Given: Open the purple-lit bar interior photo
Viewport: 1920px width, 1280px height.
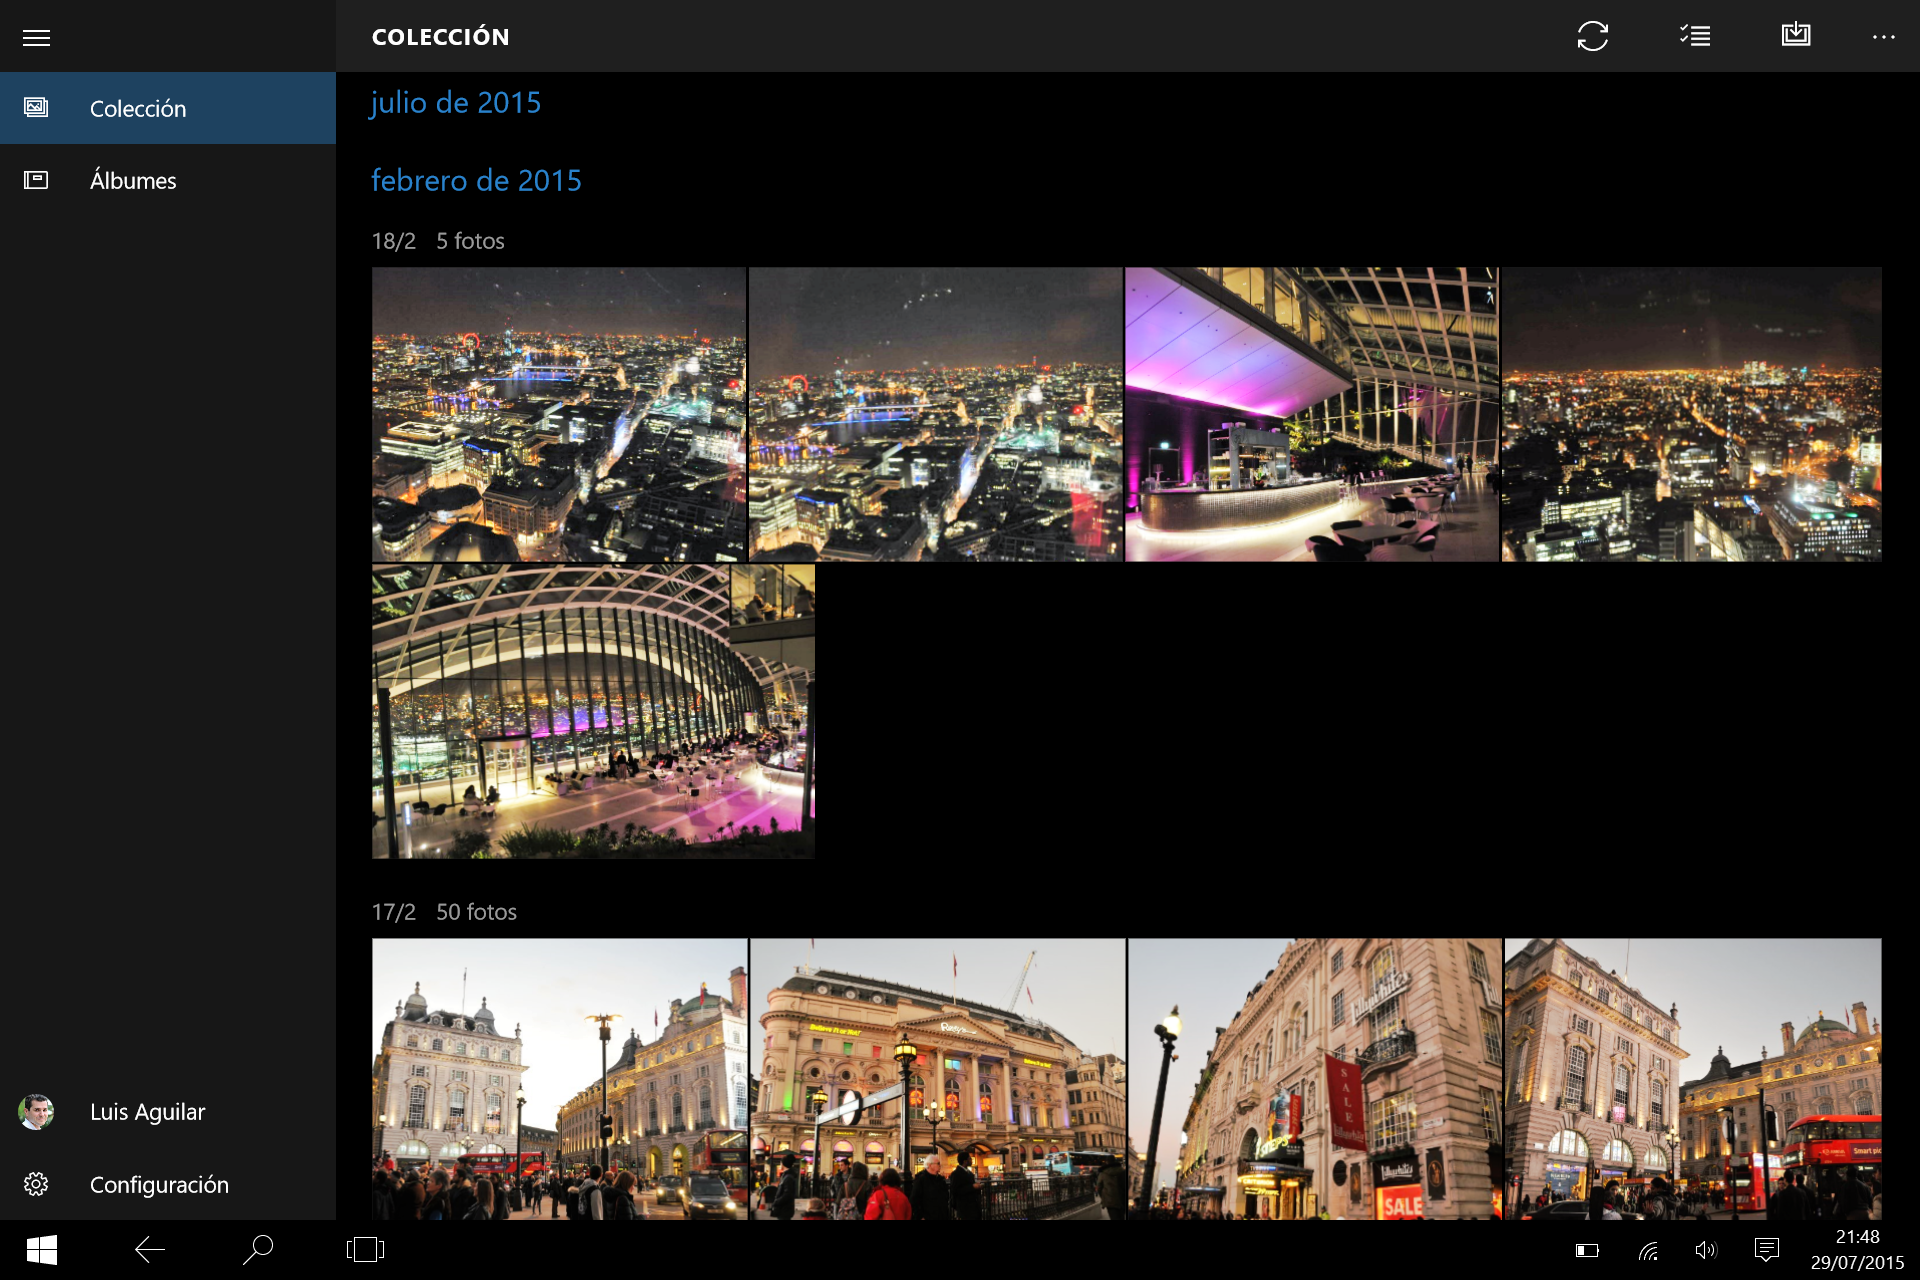Looking at the screenshot, I should (1311, 414).
